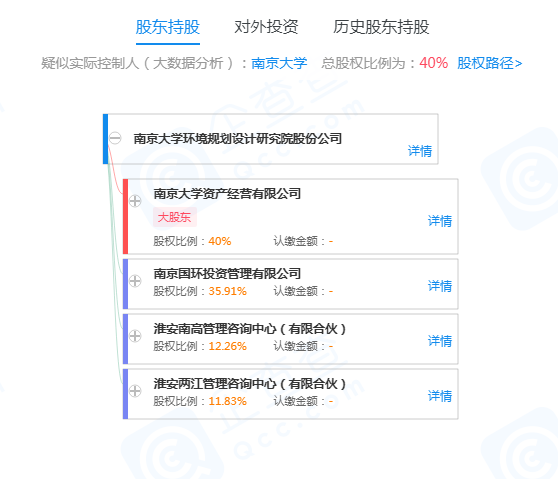558x479 pixels.
Task: Click the 大股东 tag badge
Action: (174, 217)
